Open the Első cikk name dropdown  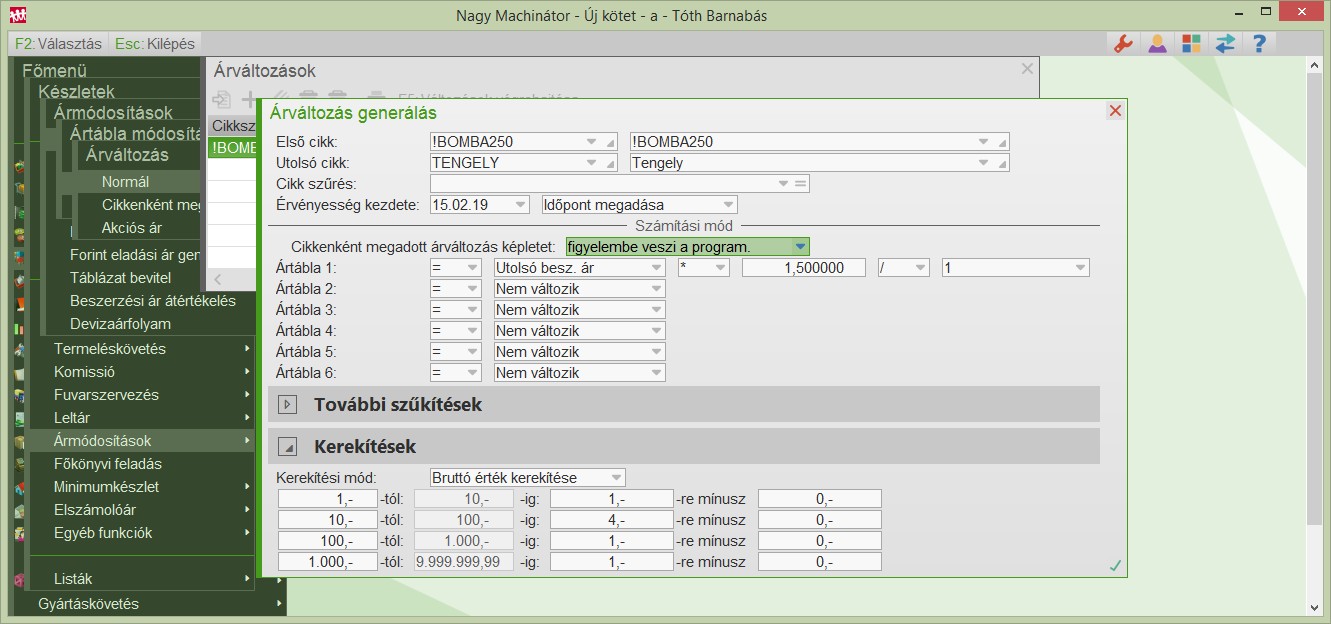pos(983,141)
